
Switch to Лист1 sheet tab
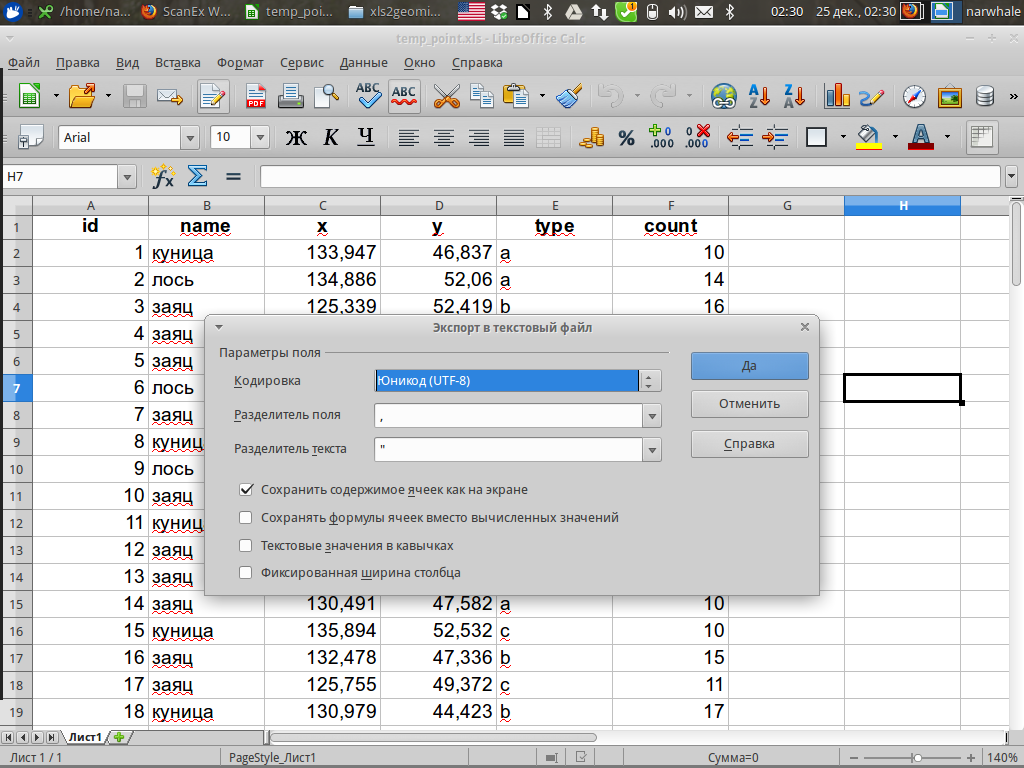coord(86,737)
